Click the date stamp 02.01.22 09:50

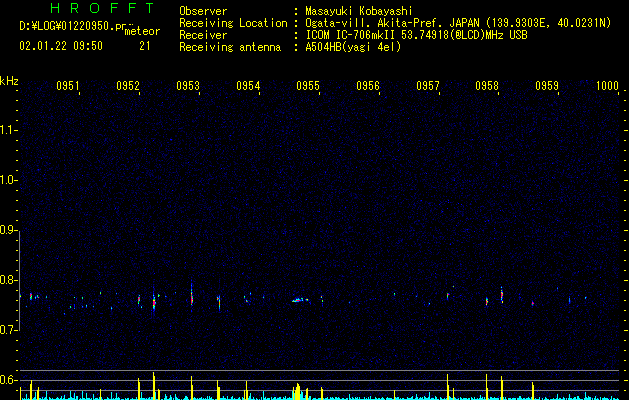[x=61, y=46]
